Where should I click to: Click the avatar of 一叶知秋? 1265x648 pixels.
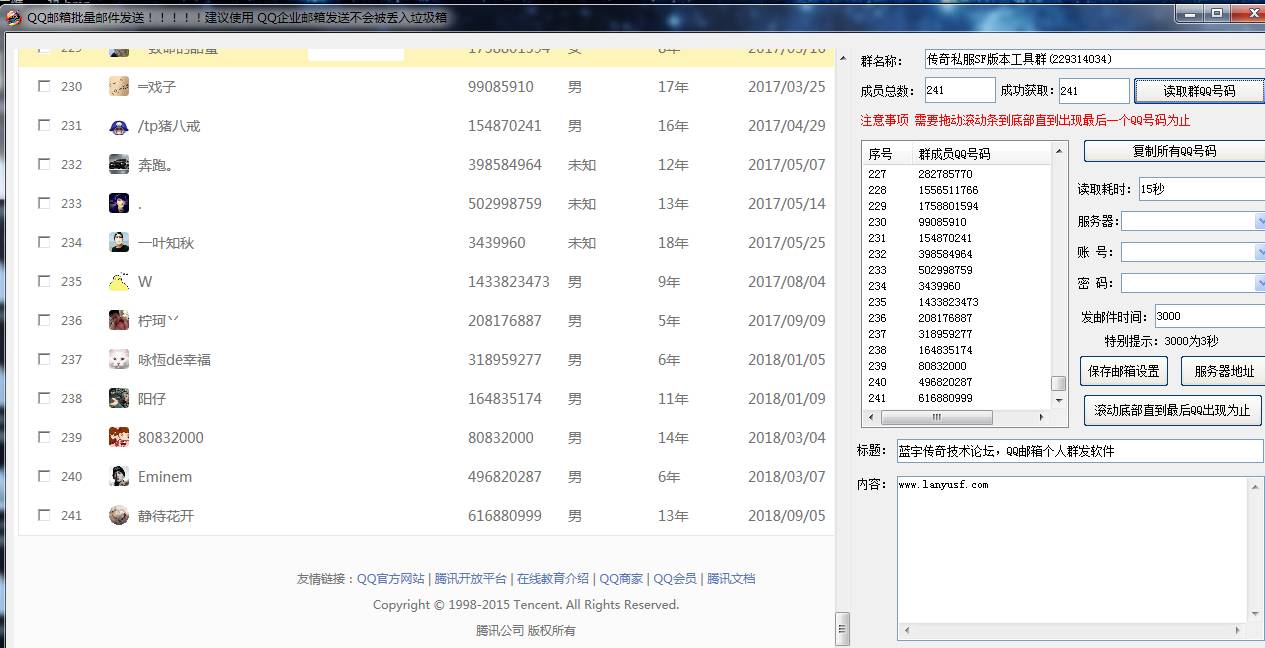point(119,243)
